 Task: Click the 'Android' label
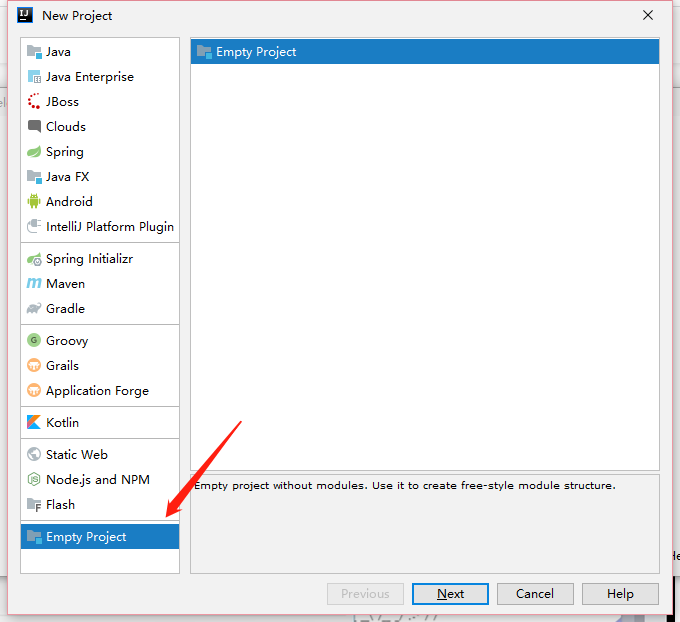[x=69, y=201]
